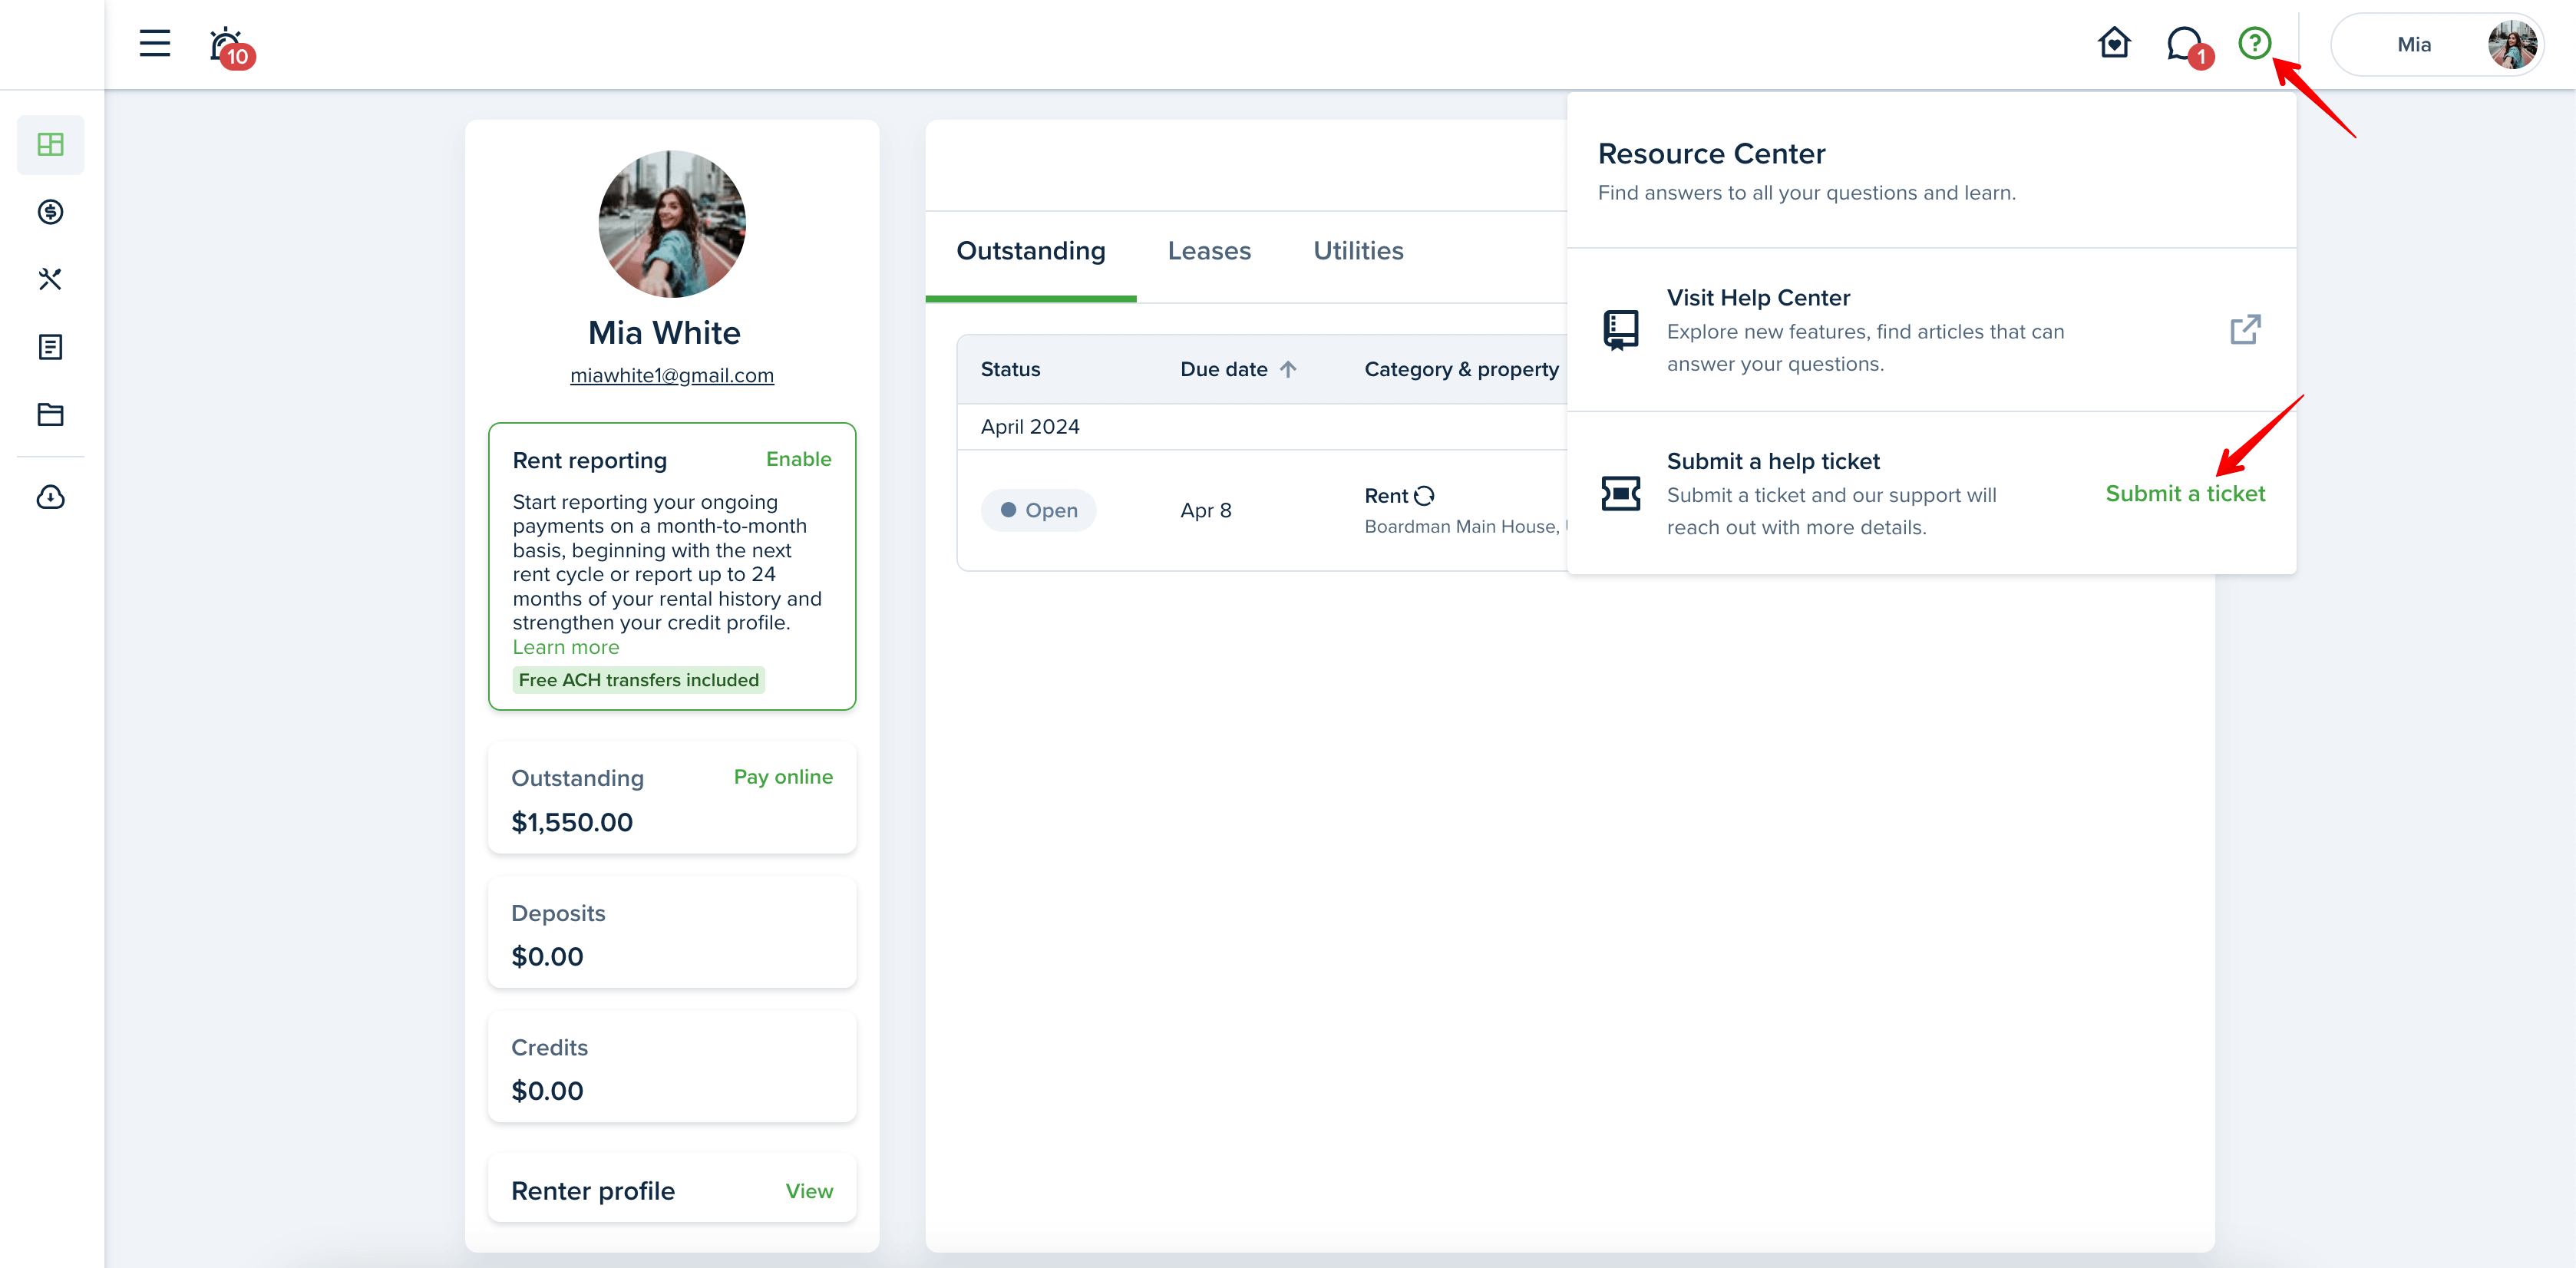Image resolution: width=2576 pixels, height=1268 pixels.
Task: Click the Deposits $0.00 card
Action: point(672,933)
